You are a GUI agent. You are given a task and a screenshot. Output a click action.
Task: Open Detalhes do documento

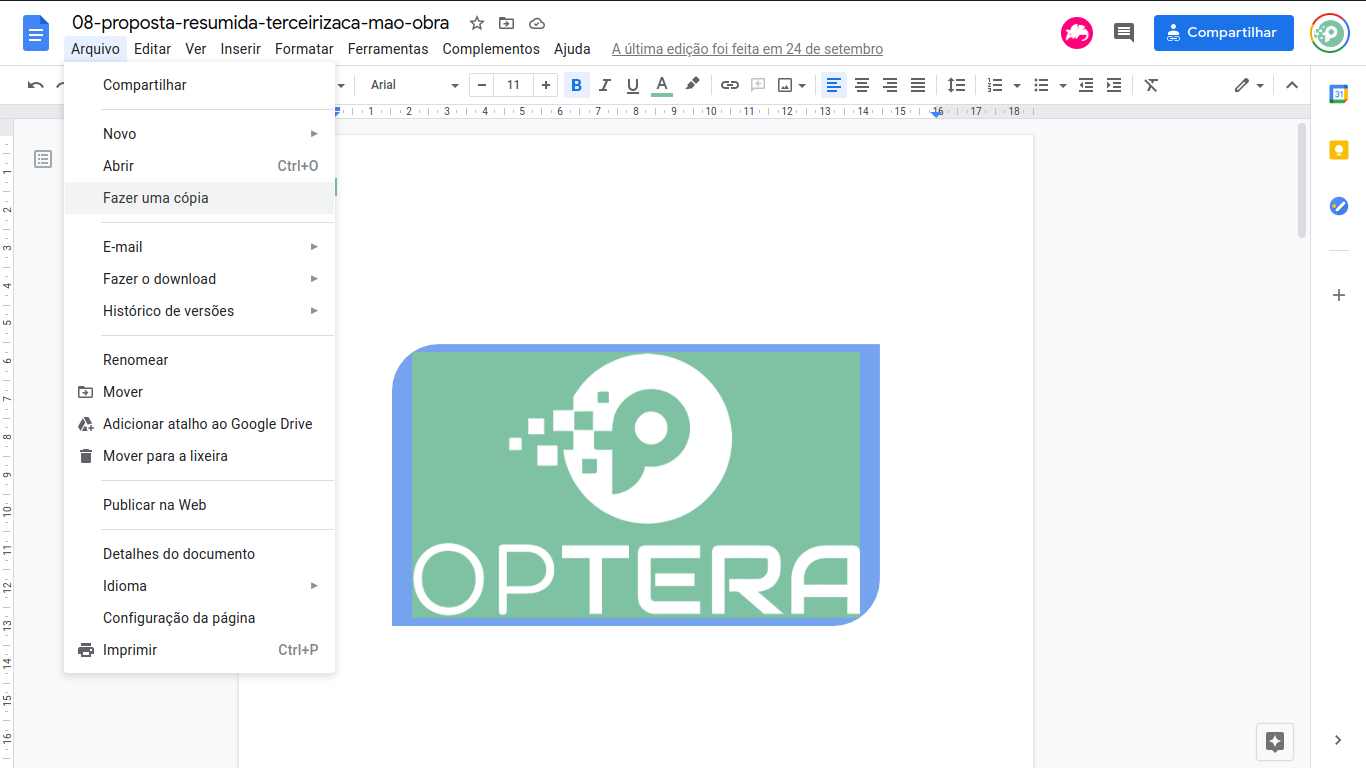(x=199, y=554)
